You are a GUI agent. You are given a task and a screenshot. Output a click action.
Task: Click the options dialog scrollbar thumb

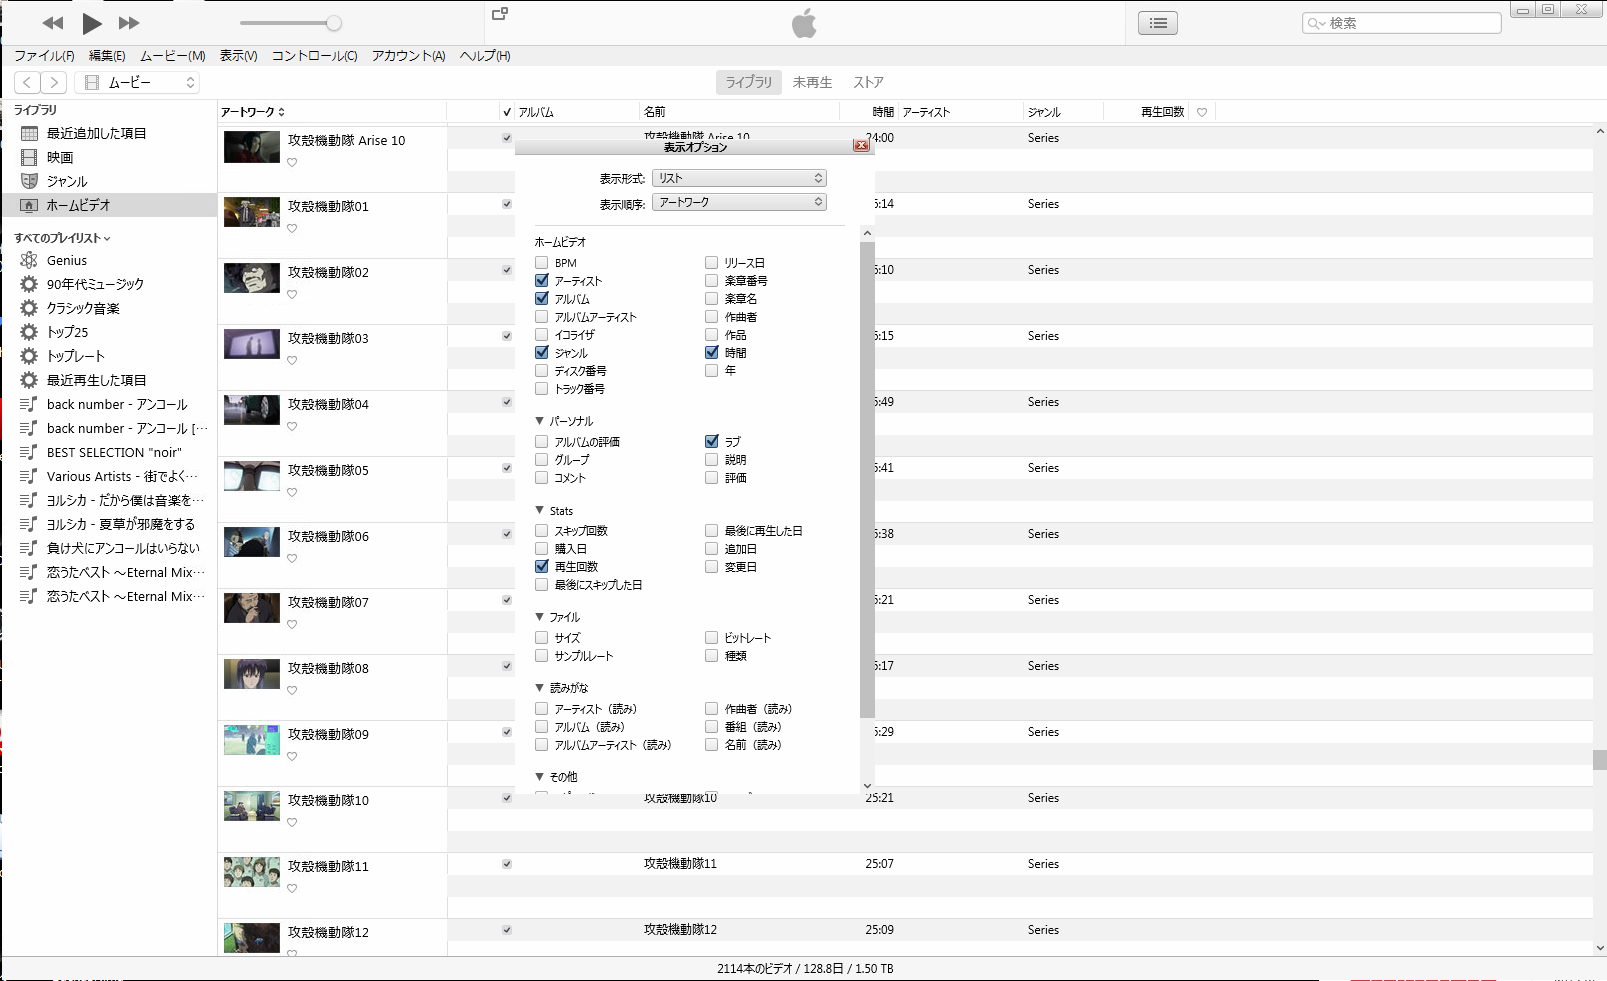(x=867, y=480)
